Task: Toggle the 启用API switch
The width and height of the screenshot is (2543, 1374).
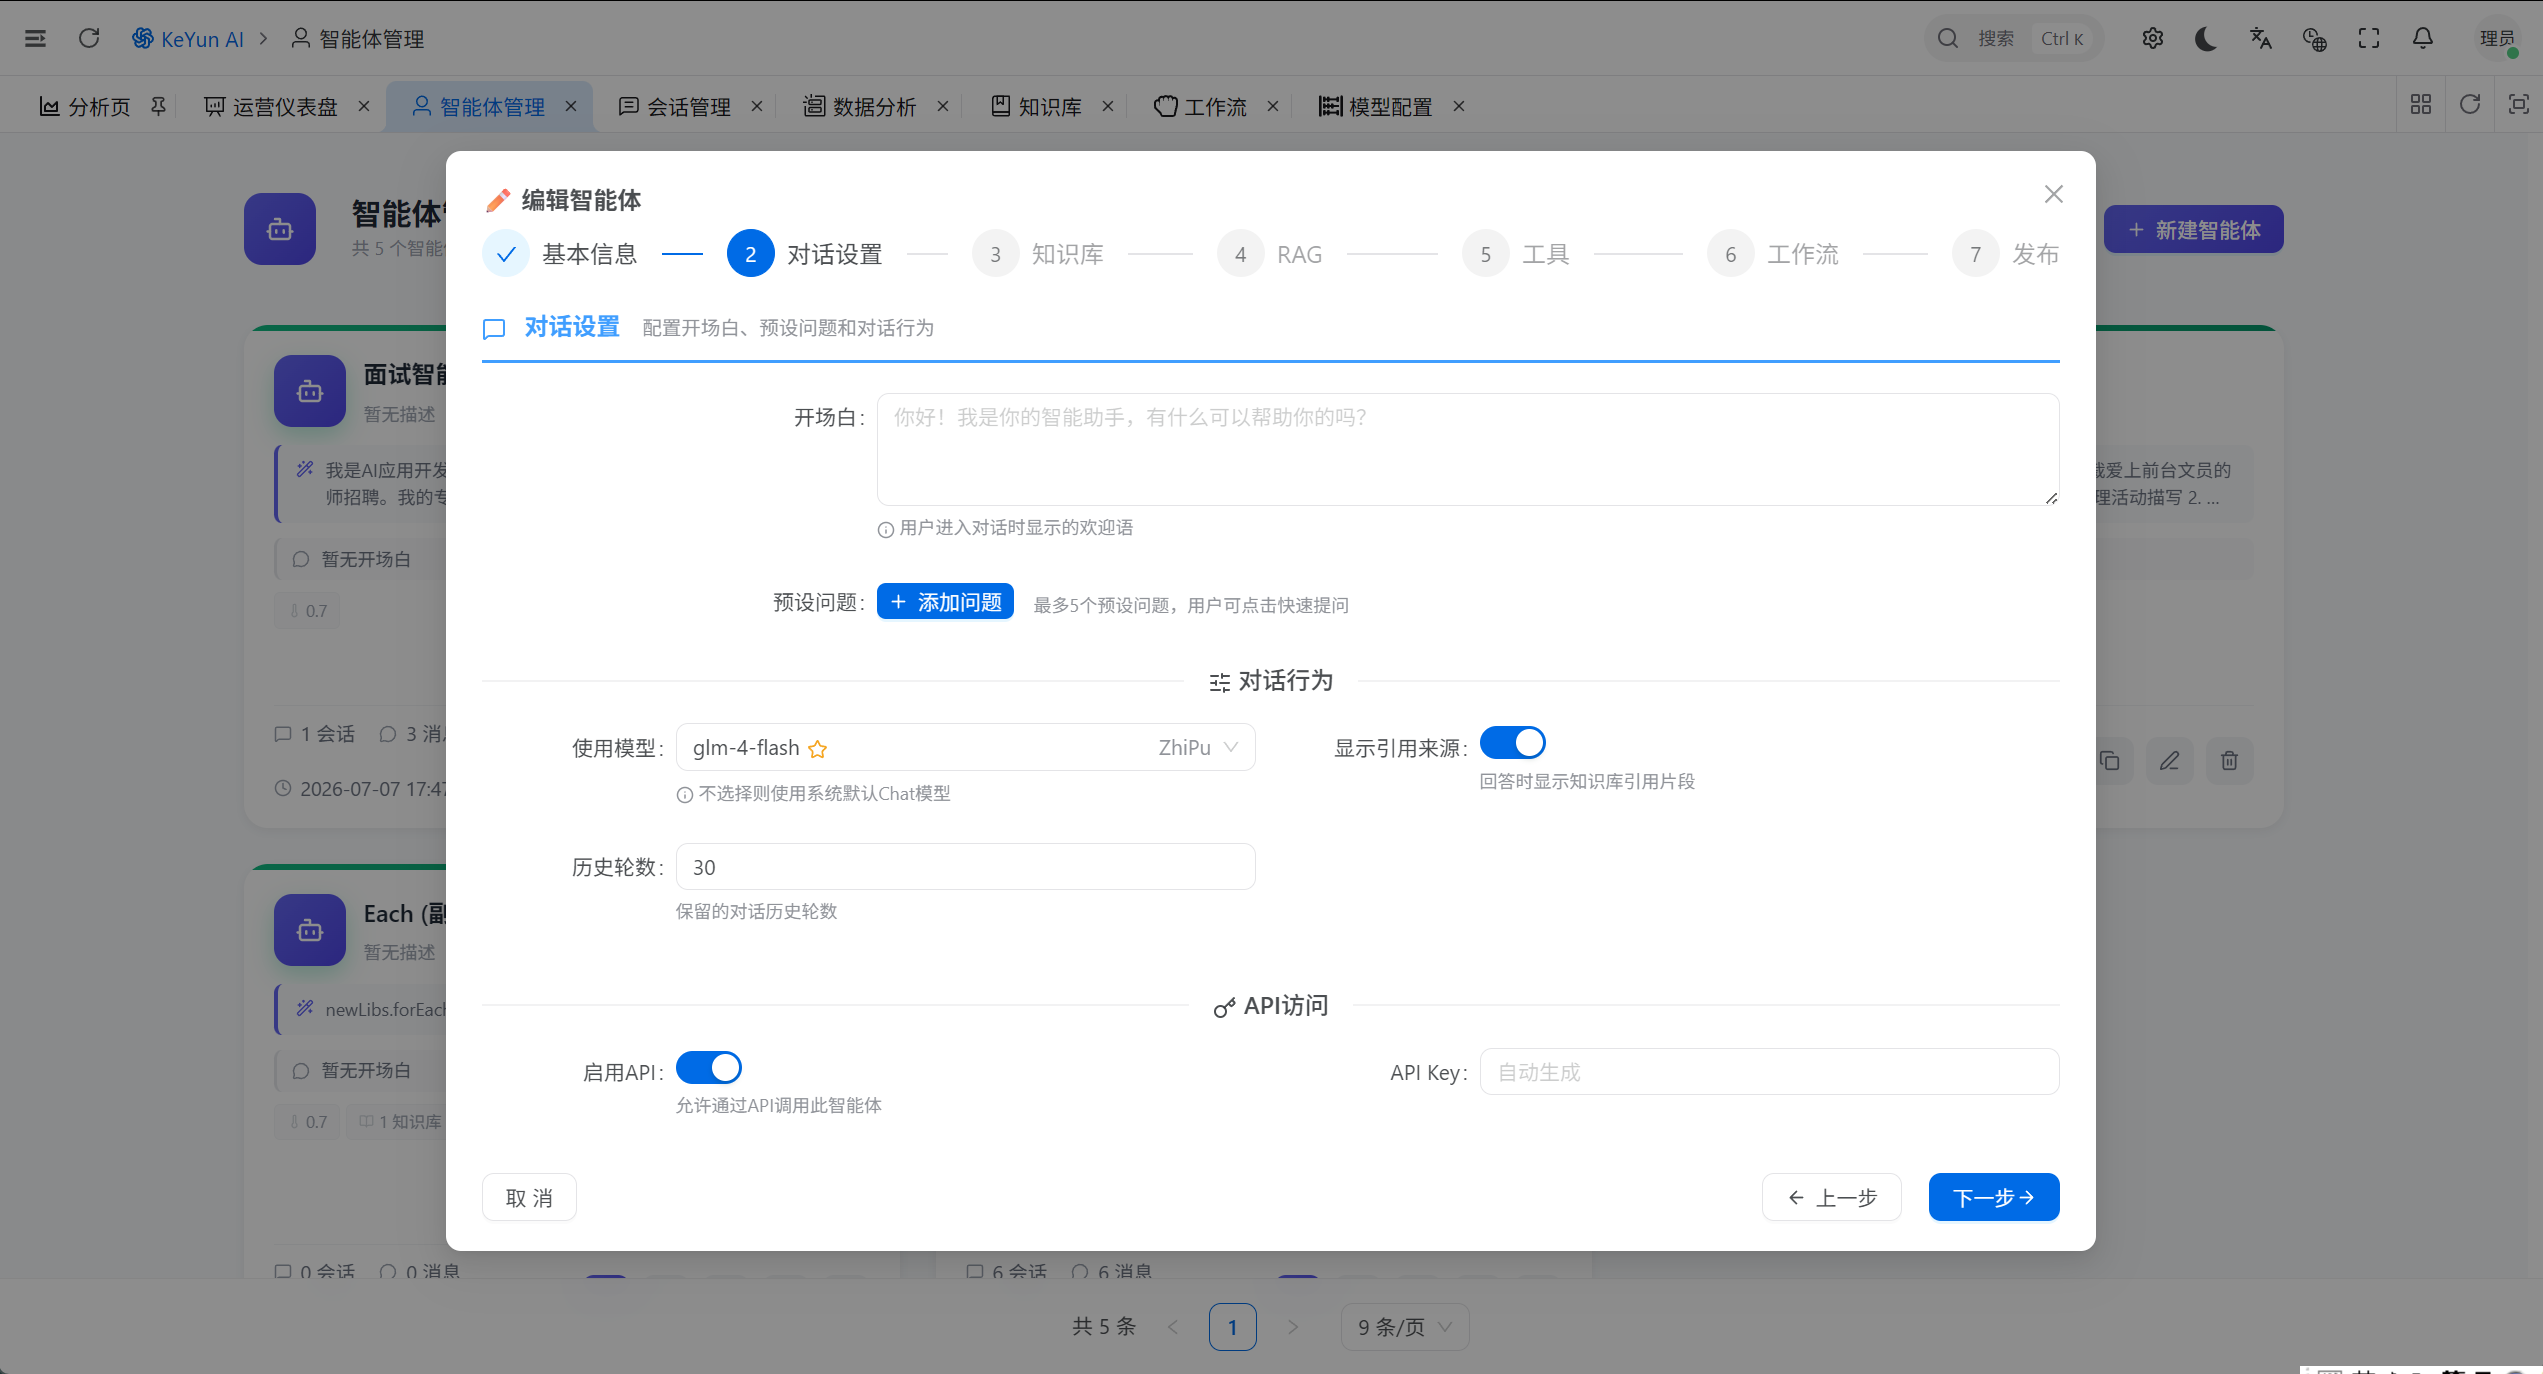Action: tap(709, 1068)
